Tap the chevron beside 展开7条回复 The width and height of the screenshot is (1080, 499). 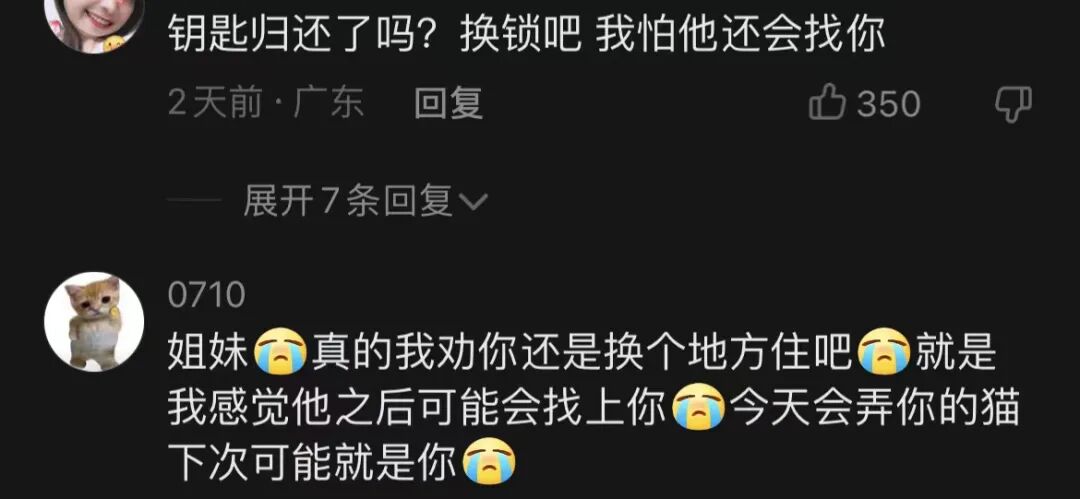point(472,202)
